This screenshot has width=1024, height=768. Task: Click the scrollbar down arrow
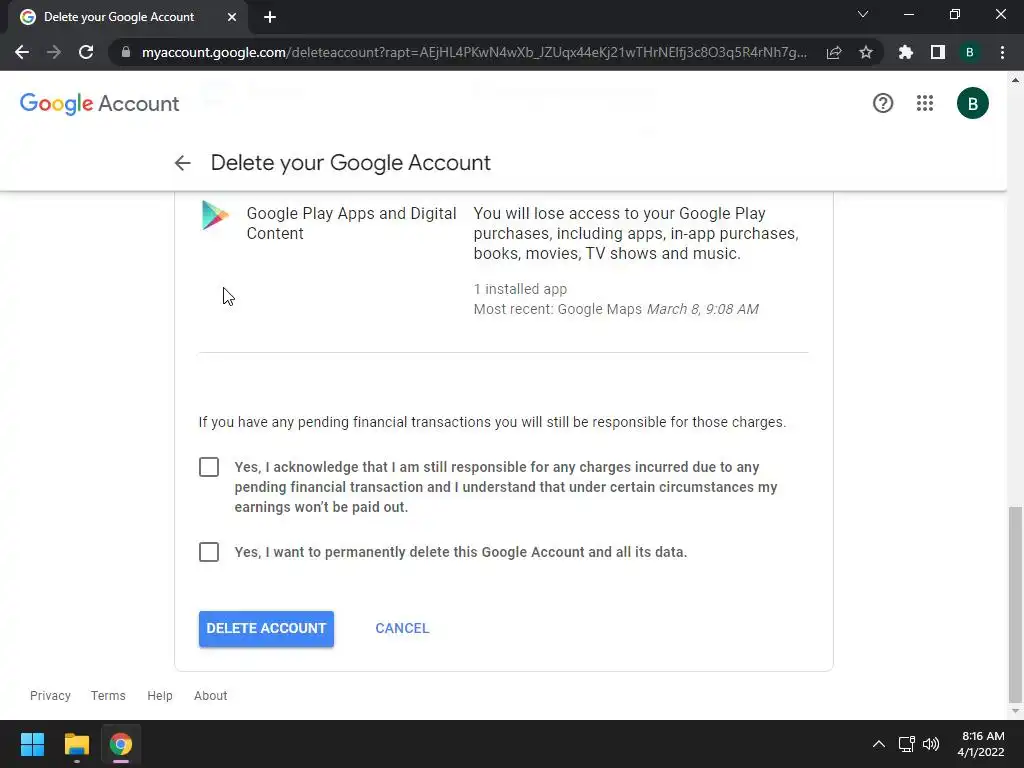point(1015,711)
